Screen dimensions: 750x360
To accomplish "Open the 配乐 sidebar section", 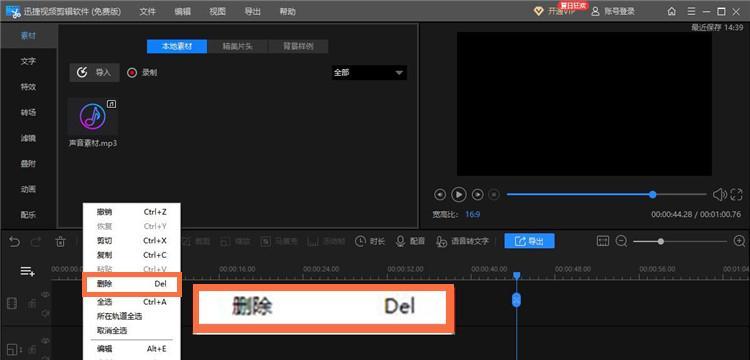I will tap(28, 215).
